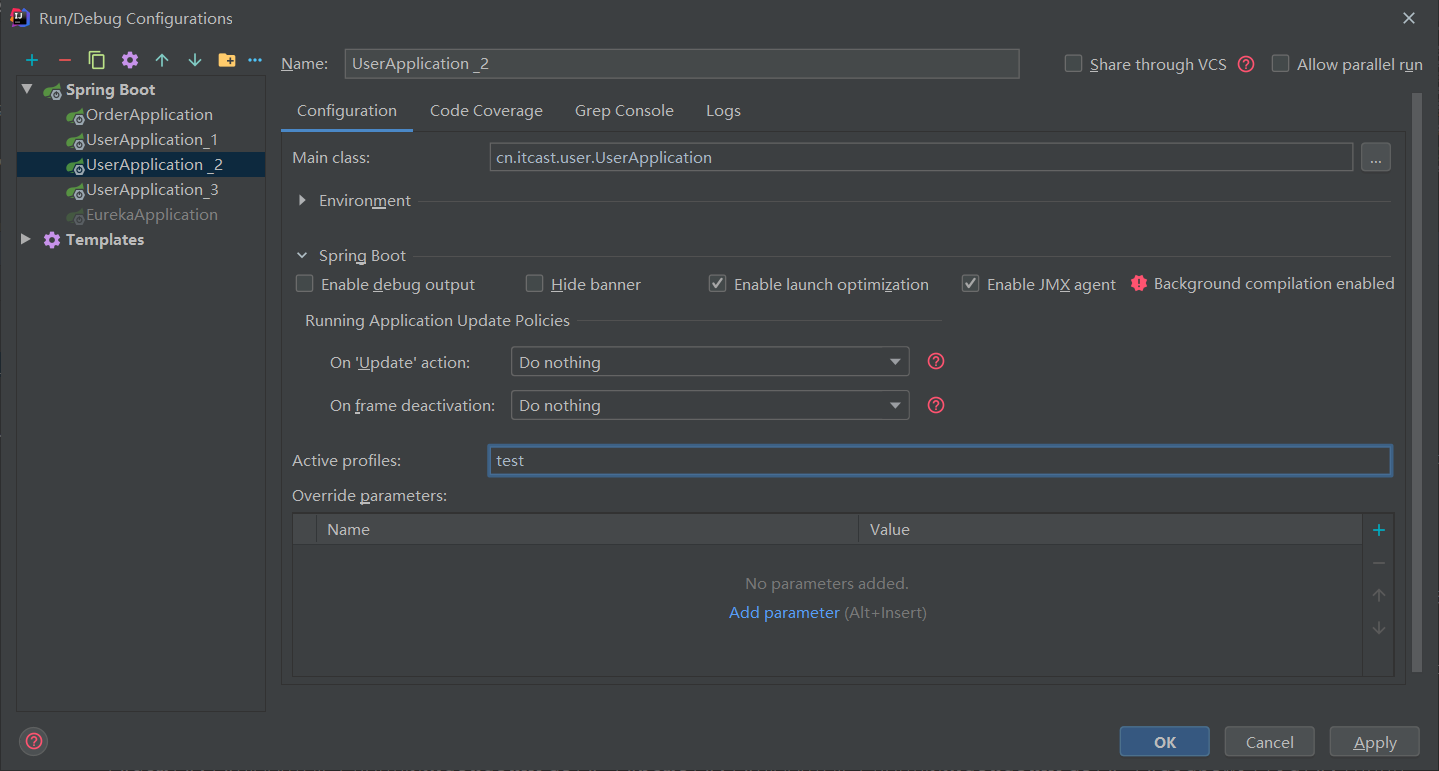The width and height of the screenshot is (1439, 771).
Task: Open the Grep Console tab
Action: click(x=624, y=111)
